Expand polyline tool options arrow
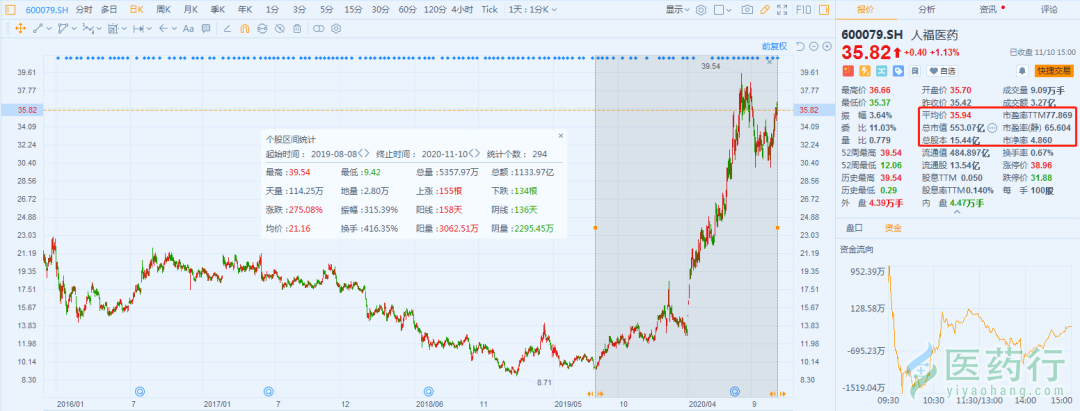This screenshot has height=411, width=1080. click(99, 28)
